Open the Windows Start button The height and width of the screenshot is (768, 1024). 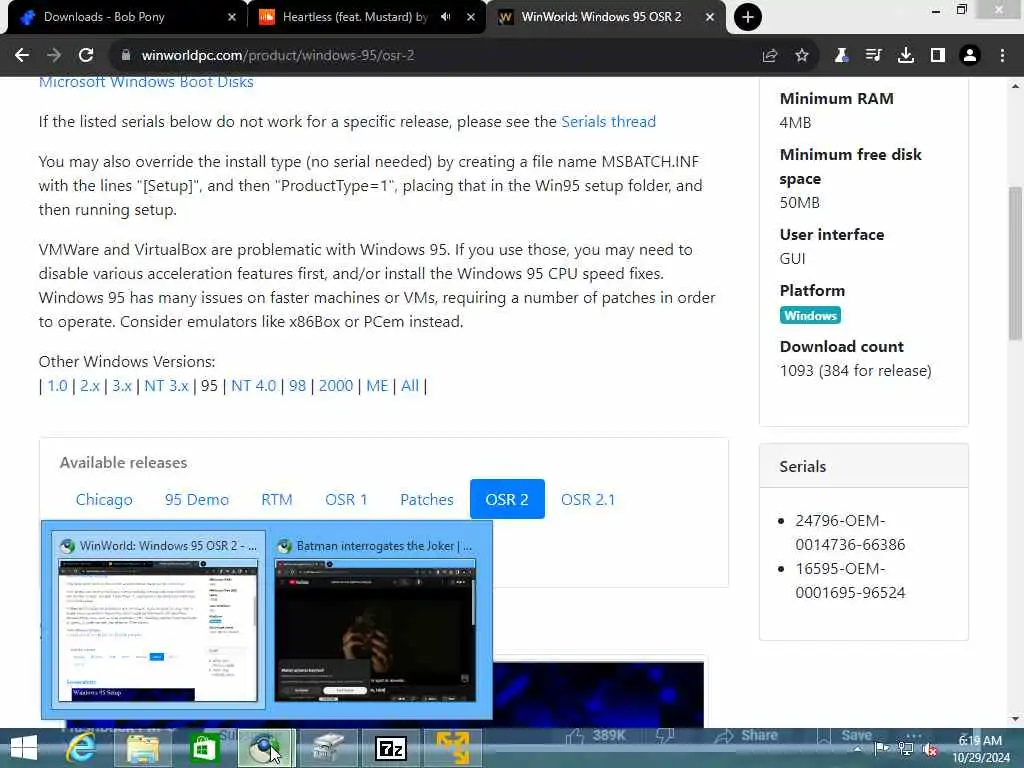(x=24, y=748)
